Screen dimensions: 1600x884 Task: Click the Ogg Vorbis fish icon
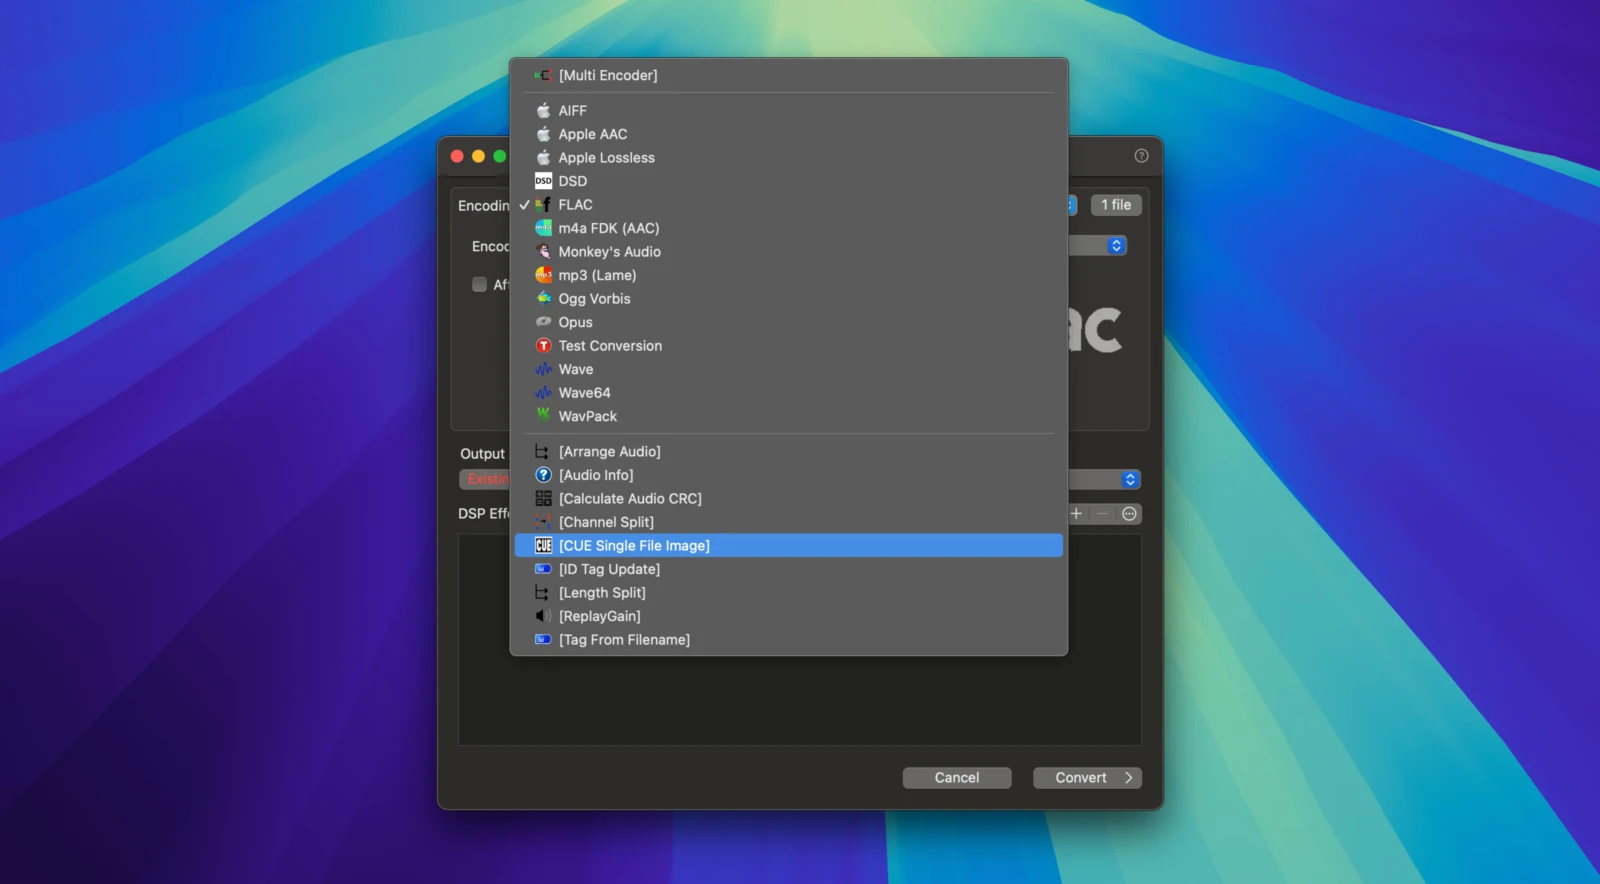pyautogui.click(x=543, y=299)
